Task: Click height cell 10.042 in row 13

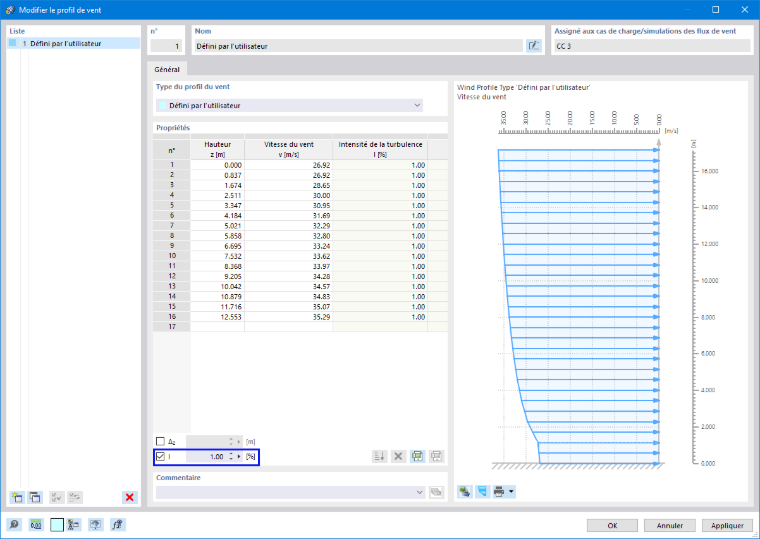Action: (218, 286)
